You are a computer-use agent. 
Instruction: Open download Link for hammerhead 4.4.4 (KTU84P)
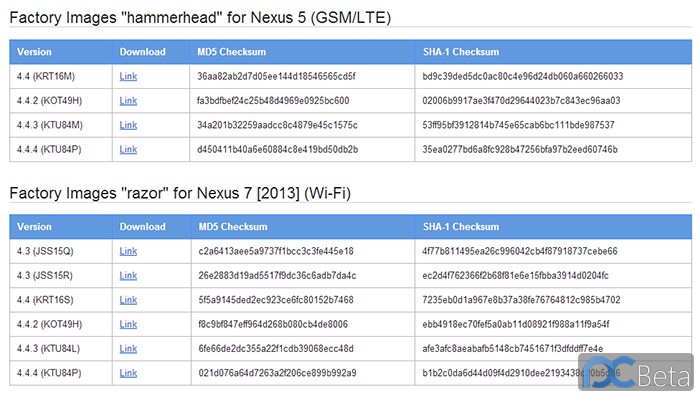[x=128, y=150]
